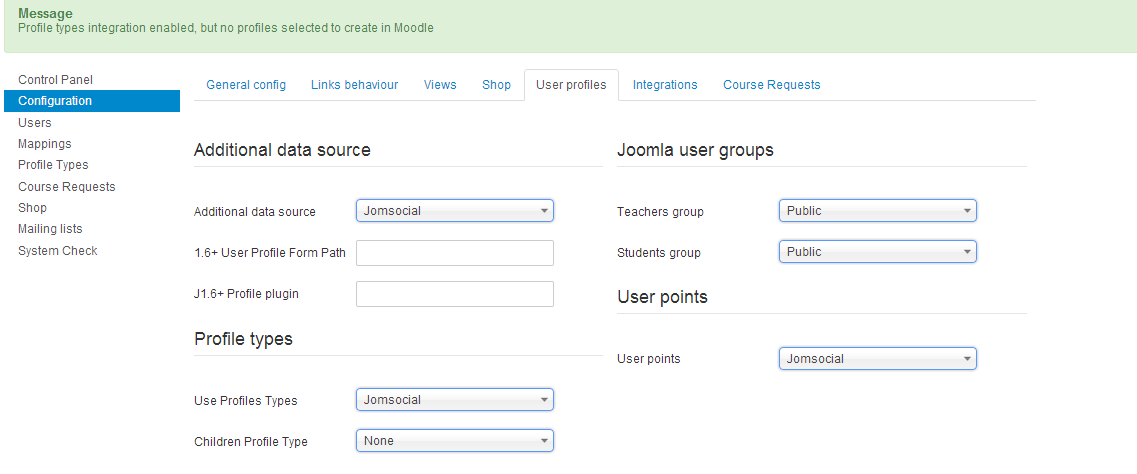Expand the Use Profiles Types dropdown

tap(454, 400)
